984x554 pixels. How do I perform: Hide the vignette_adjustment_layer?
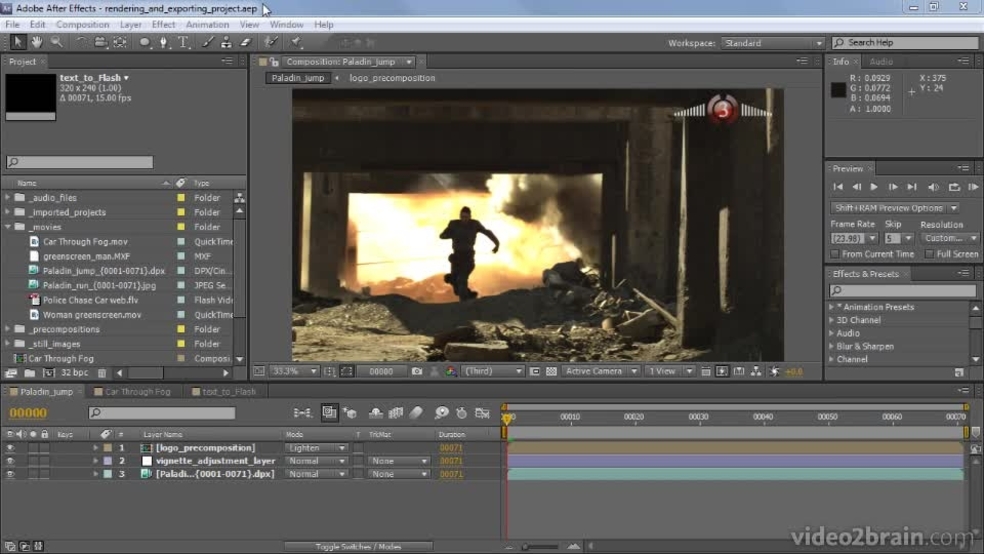[x=10, y=461]
